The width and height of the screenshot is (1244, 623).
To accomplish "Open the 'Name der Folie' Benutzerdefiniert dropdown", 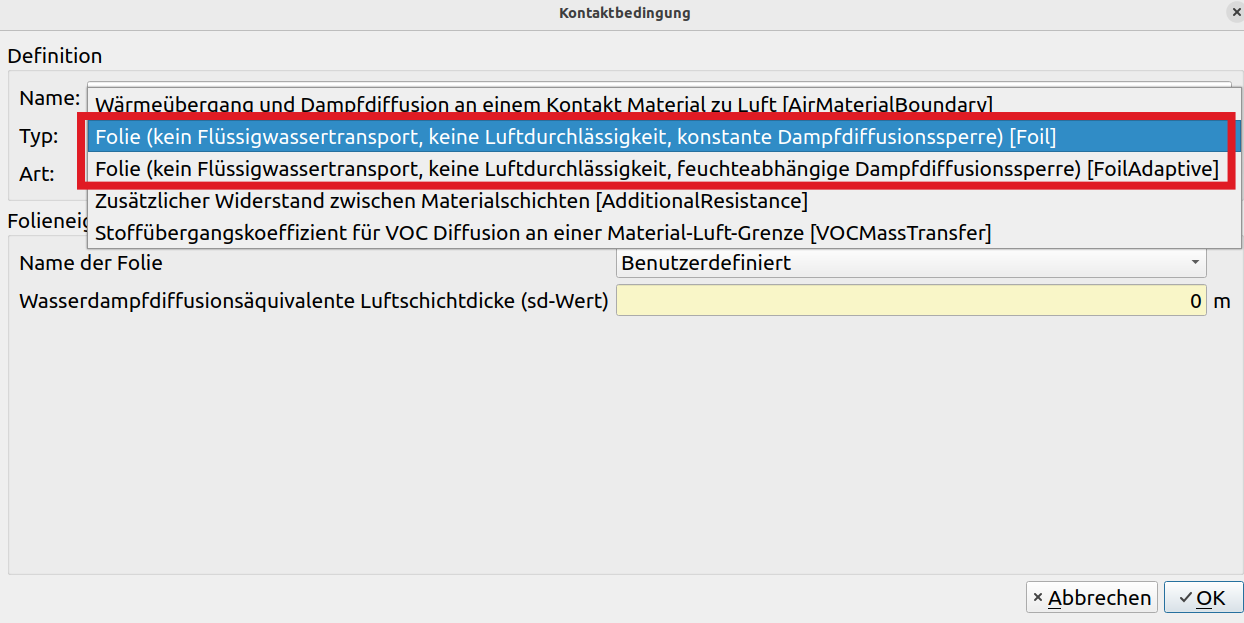I will [911, 263].
